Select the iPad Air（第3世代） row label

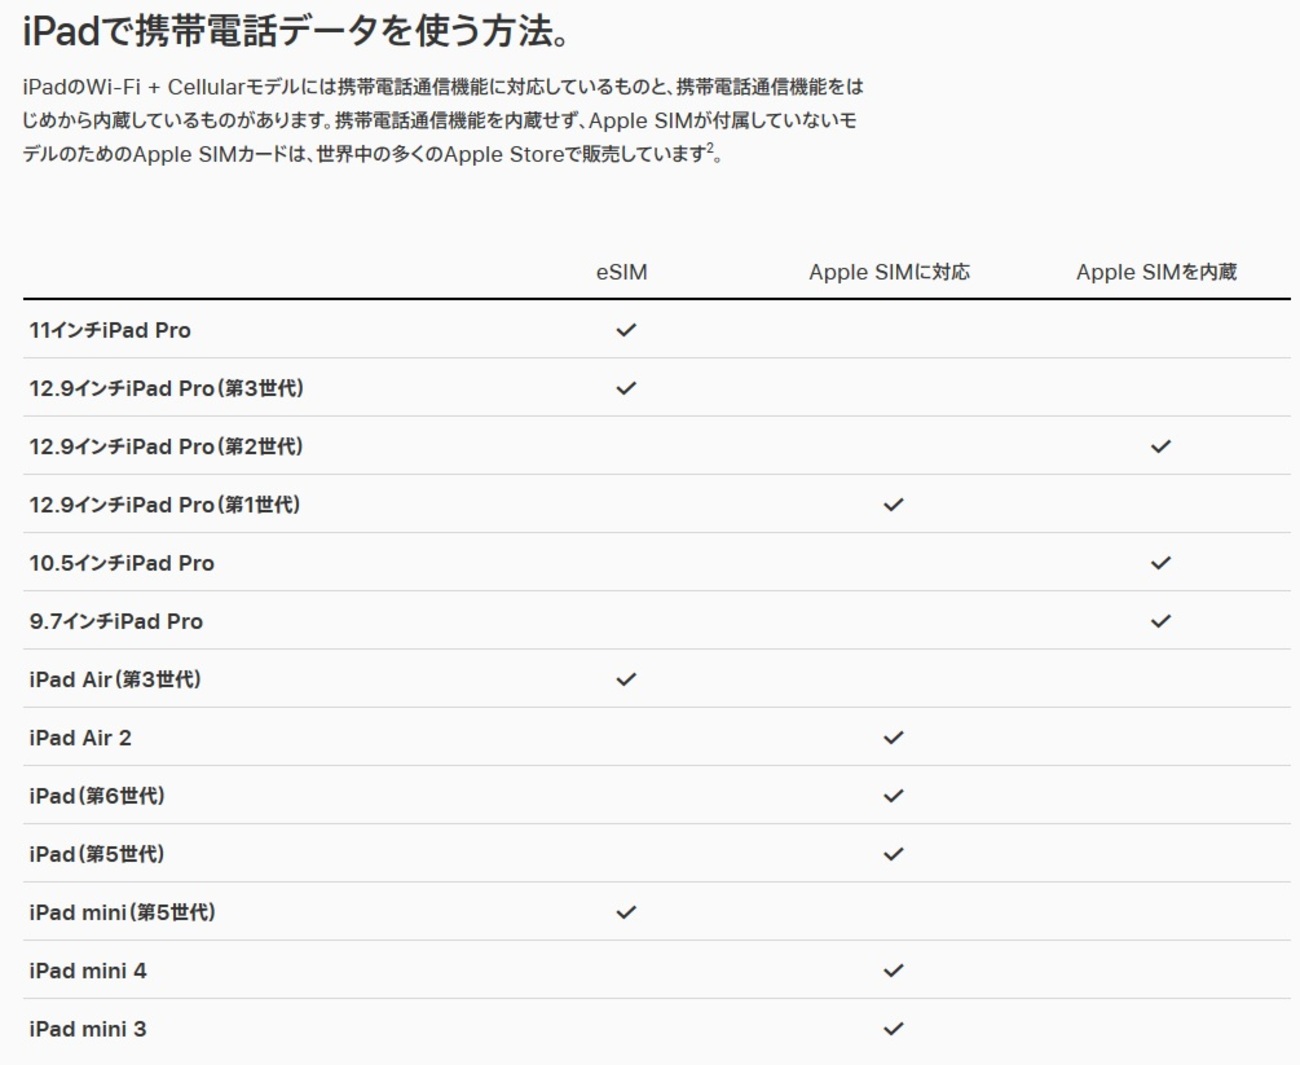pos(115,679)
